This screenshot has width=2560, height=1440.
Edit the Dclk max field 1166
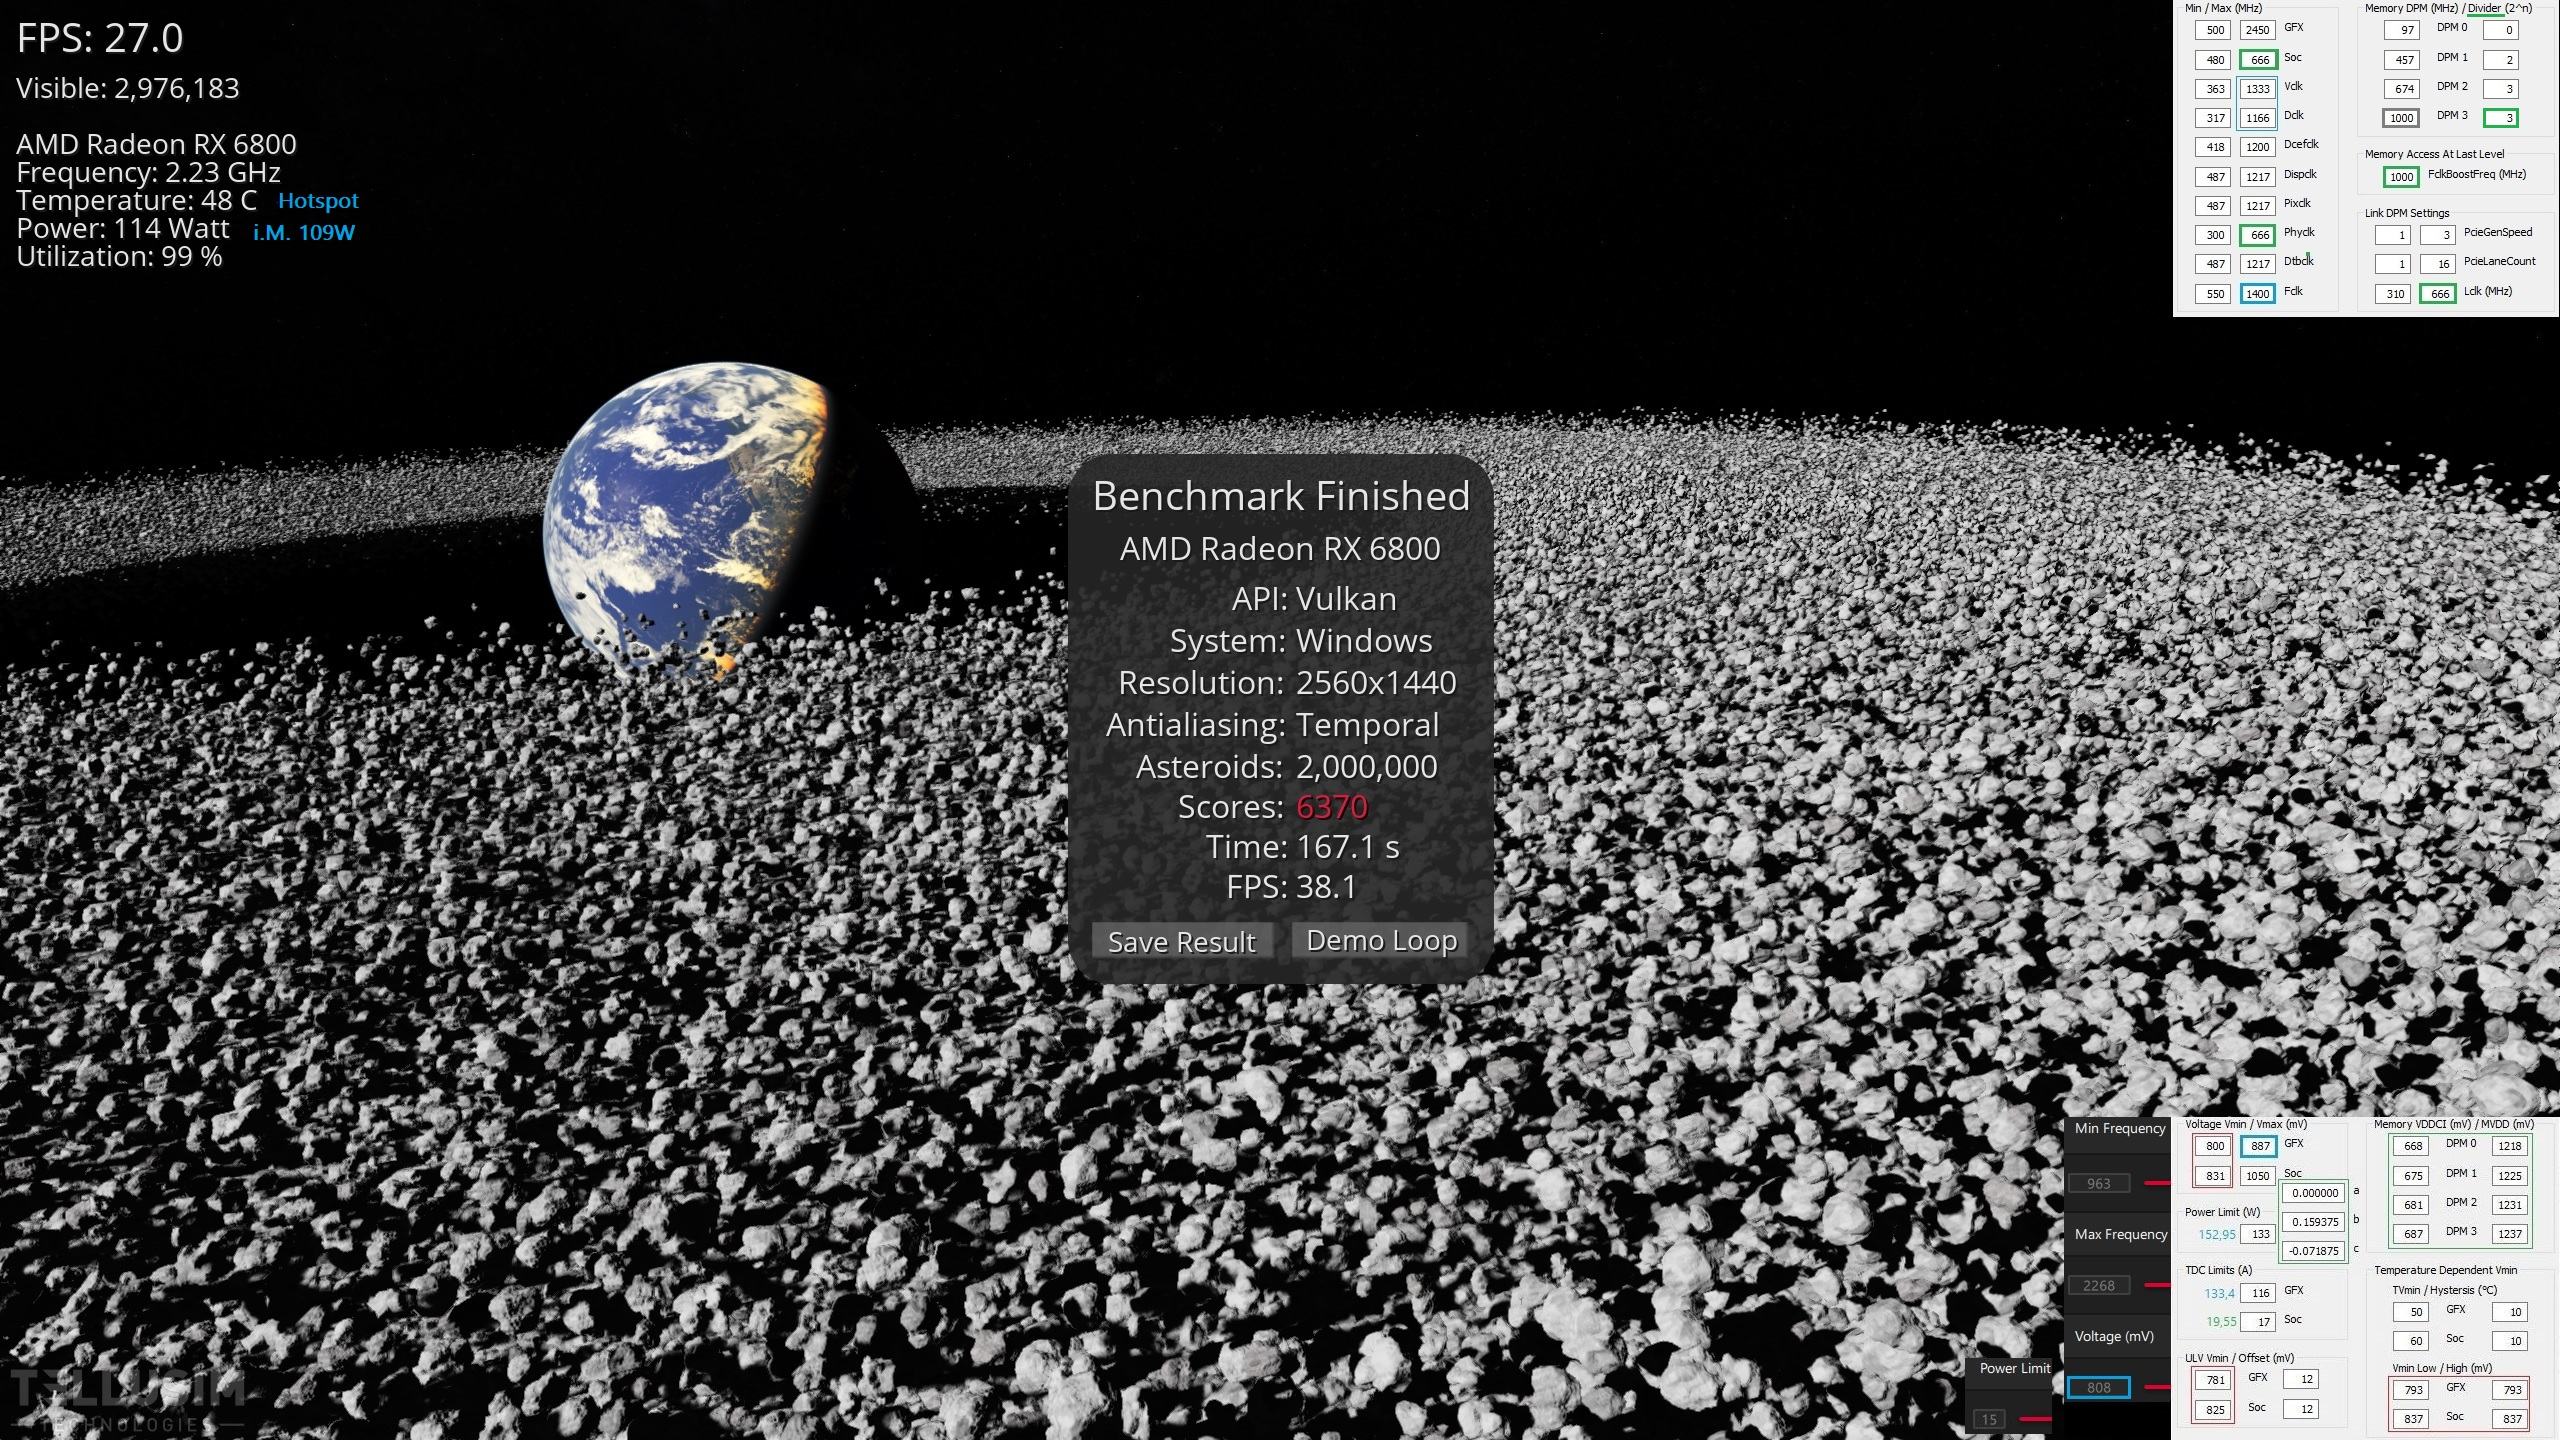[2258, 117]
